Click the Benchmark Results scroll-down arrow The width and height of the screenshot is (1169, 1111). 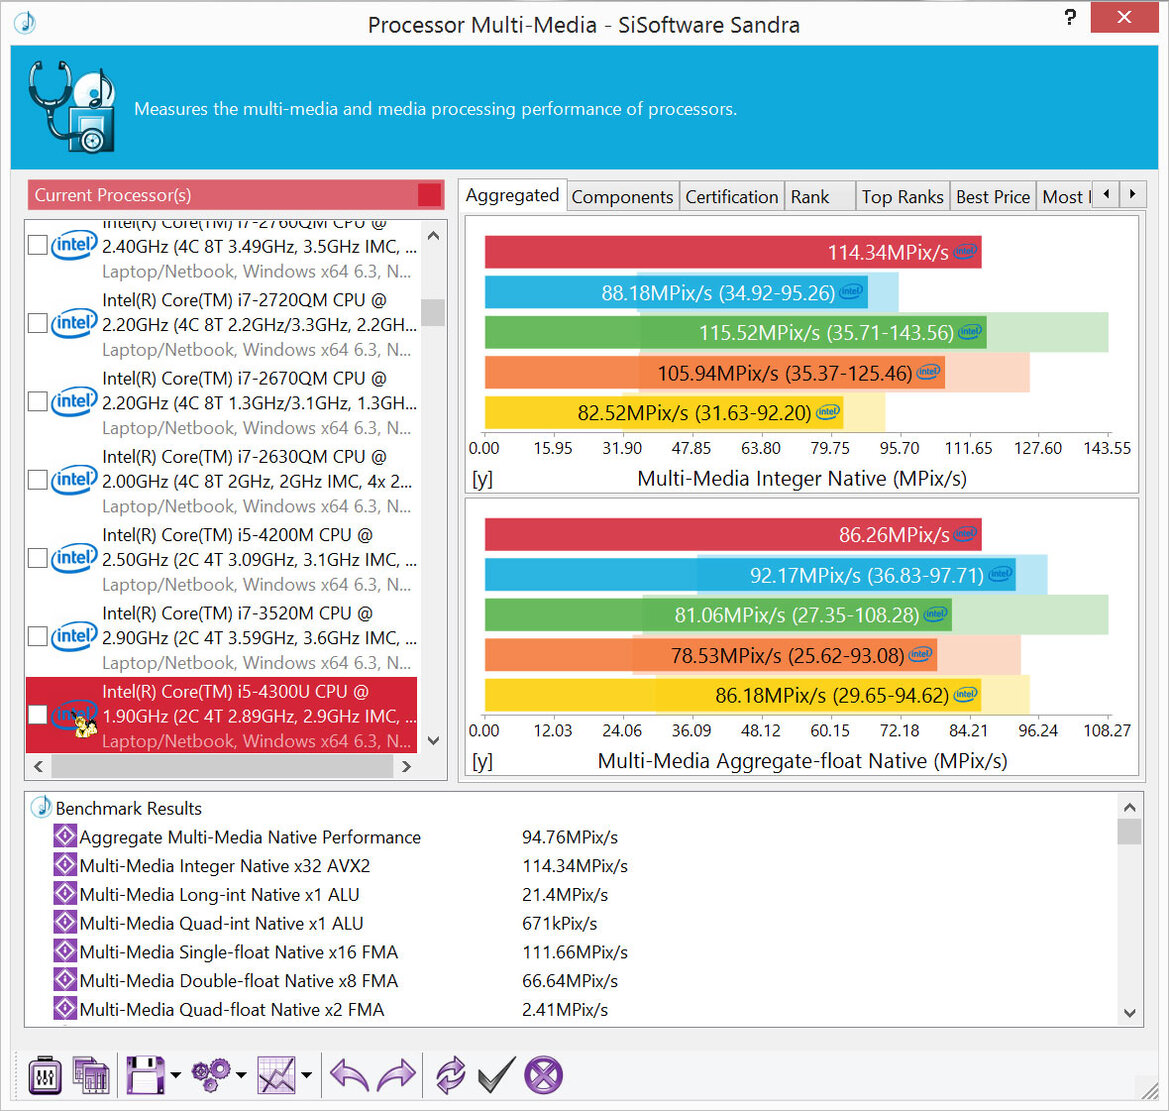(1129, 1013)
